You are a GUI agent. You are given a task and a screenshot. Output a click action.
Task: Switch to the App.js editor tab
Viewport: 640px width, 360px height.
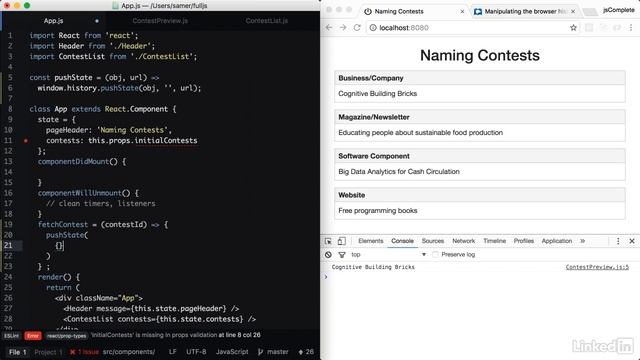point(53,21)
